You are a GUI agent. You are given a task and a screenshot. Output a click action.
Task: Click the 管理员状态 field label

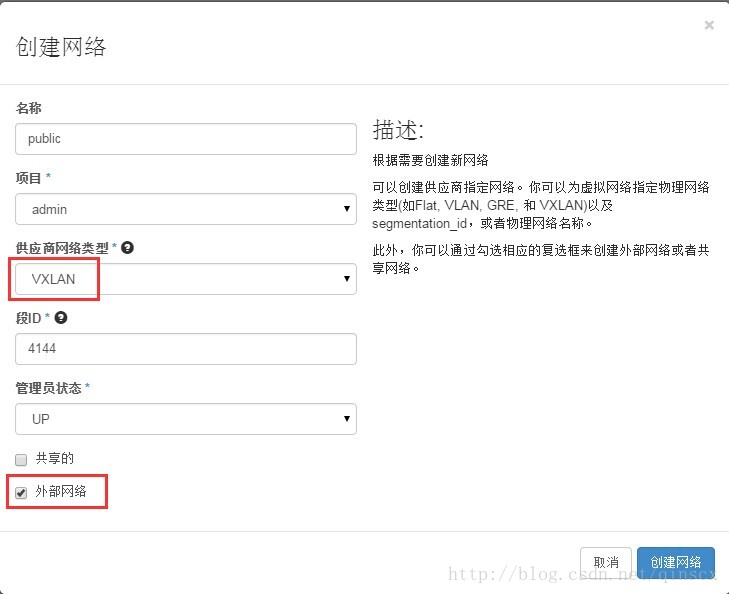[48, 388]
